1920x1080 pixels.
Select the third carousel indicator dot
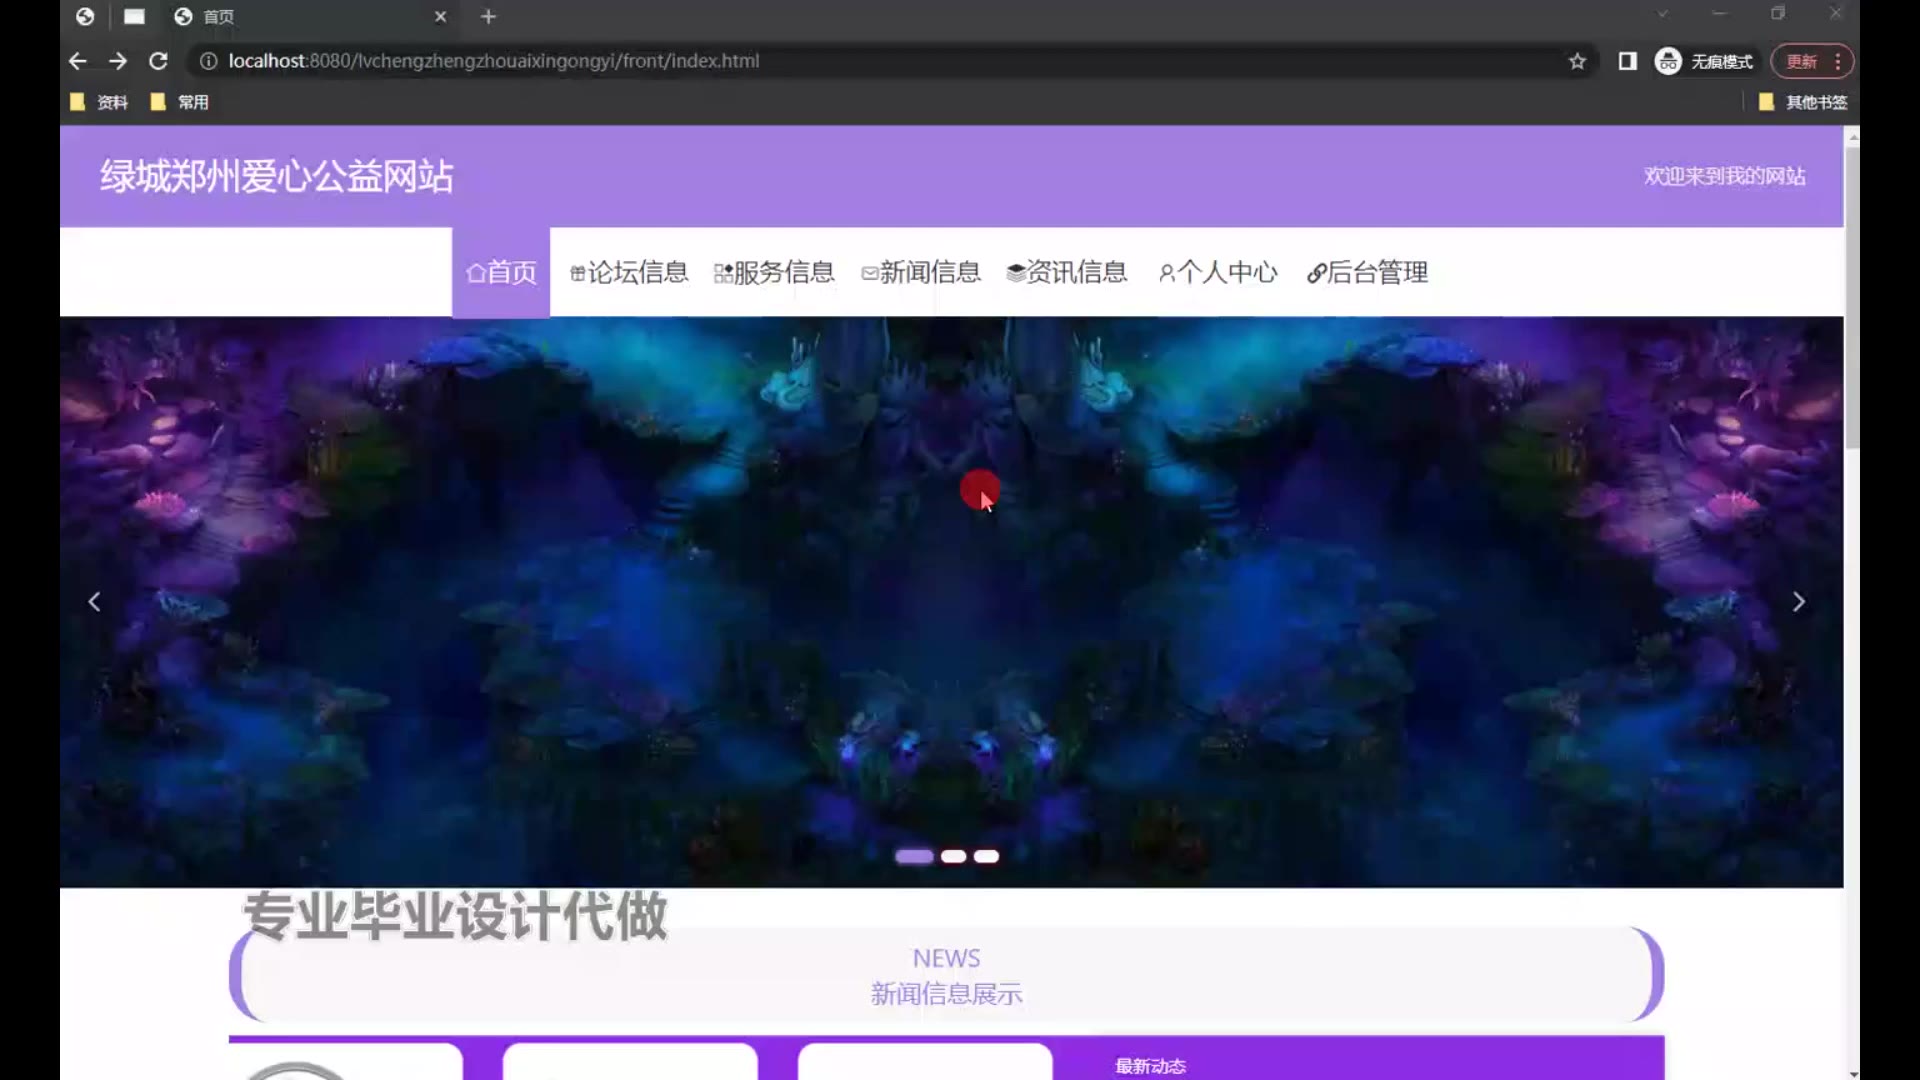point(986,856)
